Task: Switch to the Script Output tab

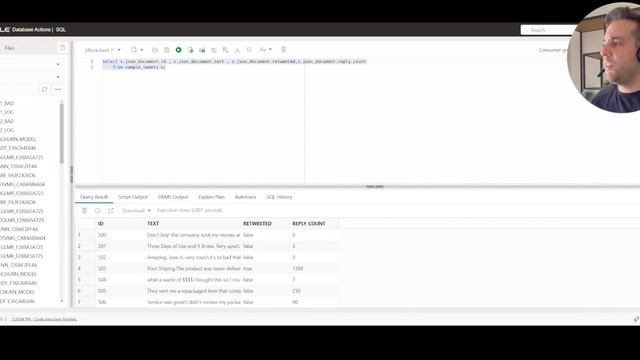Action: coord(133,197)
